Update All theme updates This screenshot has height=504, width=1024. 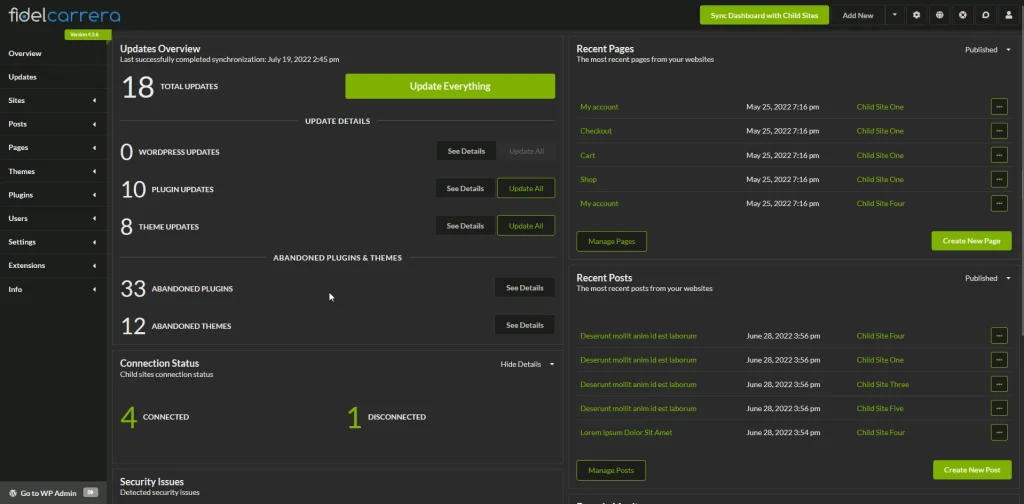(x=526, y=226)
